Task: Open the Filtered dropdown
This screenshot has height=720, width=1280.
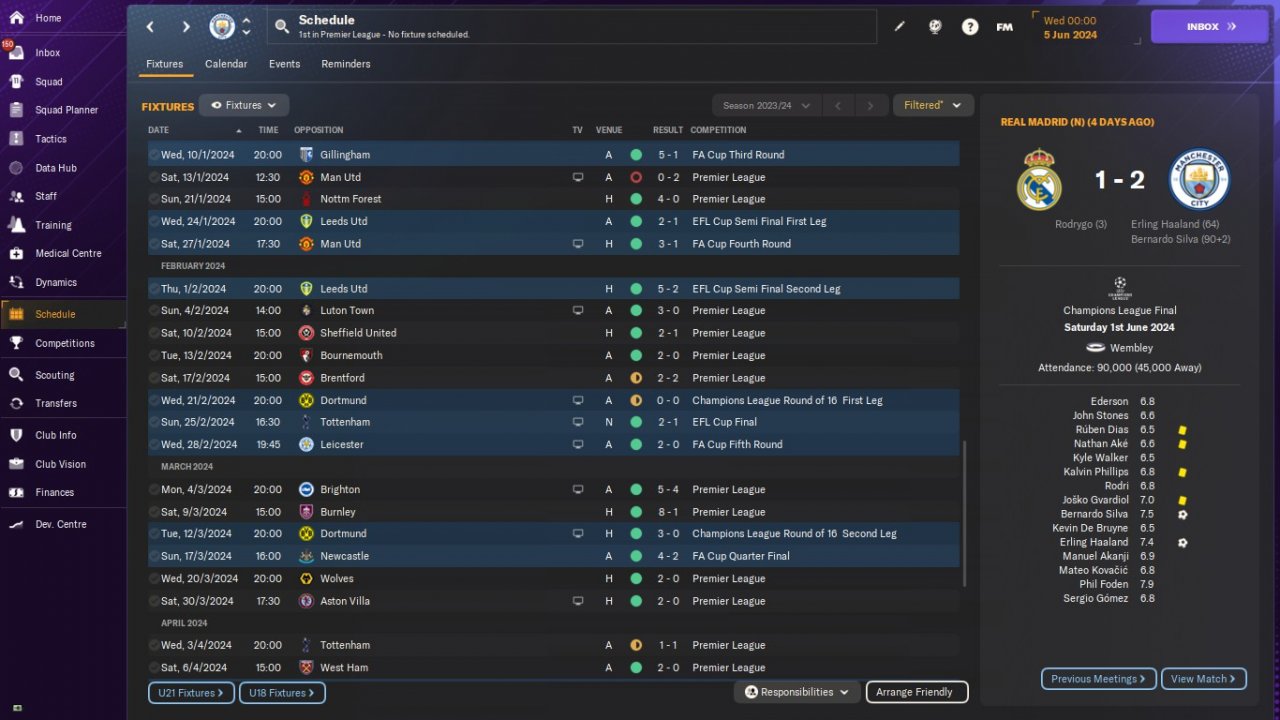Action: 932,105
